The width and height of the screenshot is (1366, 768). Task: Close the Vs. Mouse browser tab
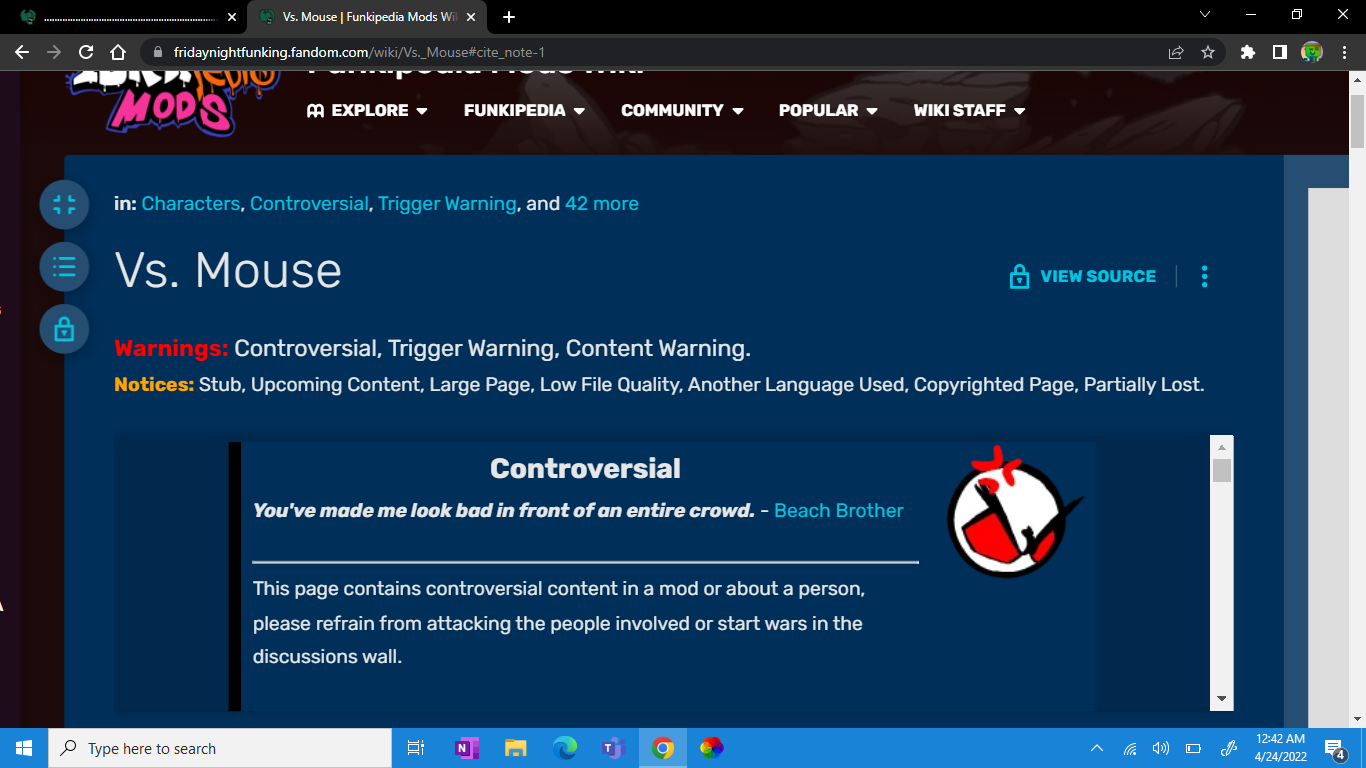point(471,17)
